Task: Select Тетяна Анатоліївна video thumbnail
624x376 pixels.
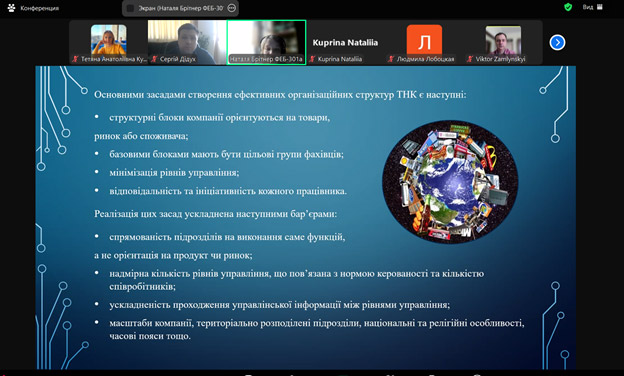Action: pyautogui.click(x=108, y=42)
